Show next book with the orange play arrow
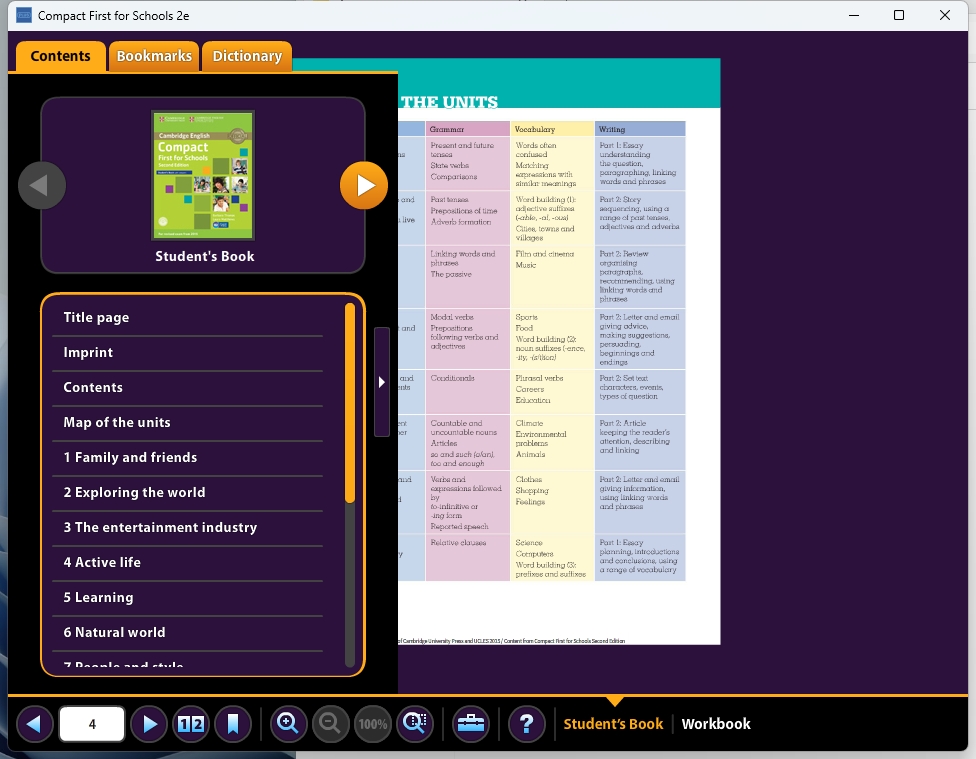The height and width of the screenshot is (759, 976). [x=364, y=186]
